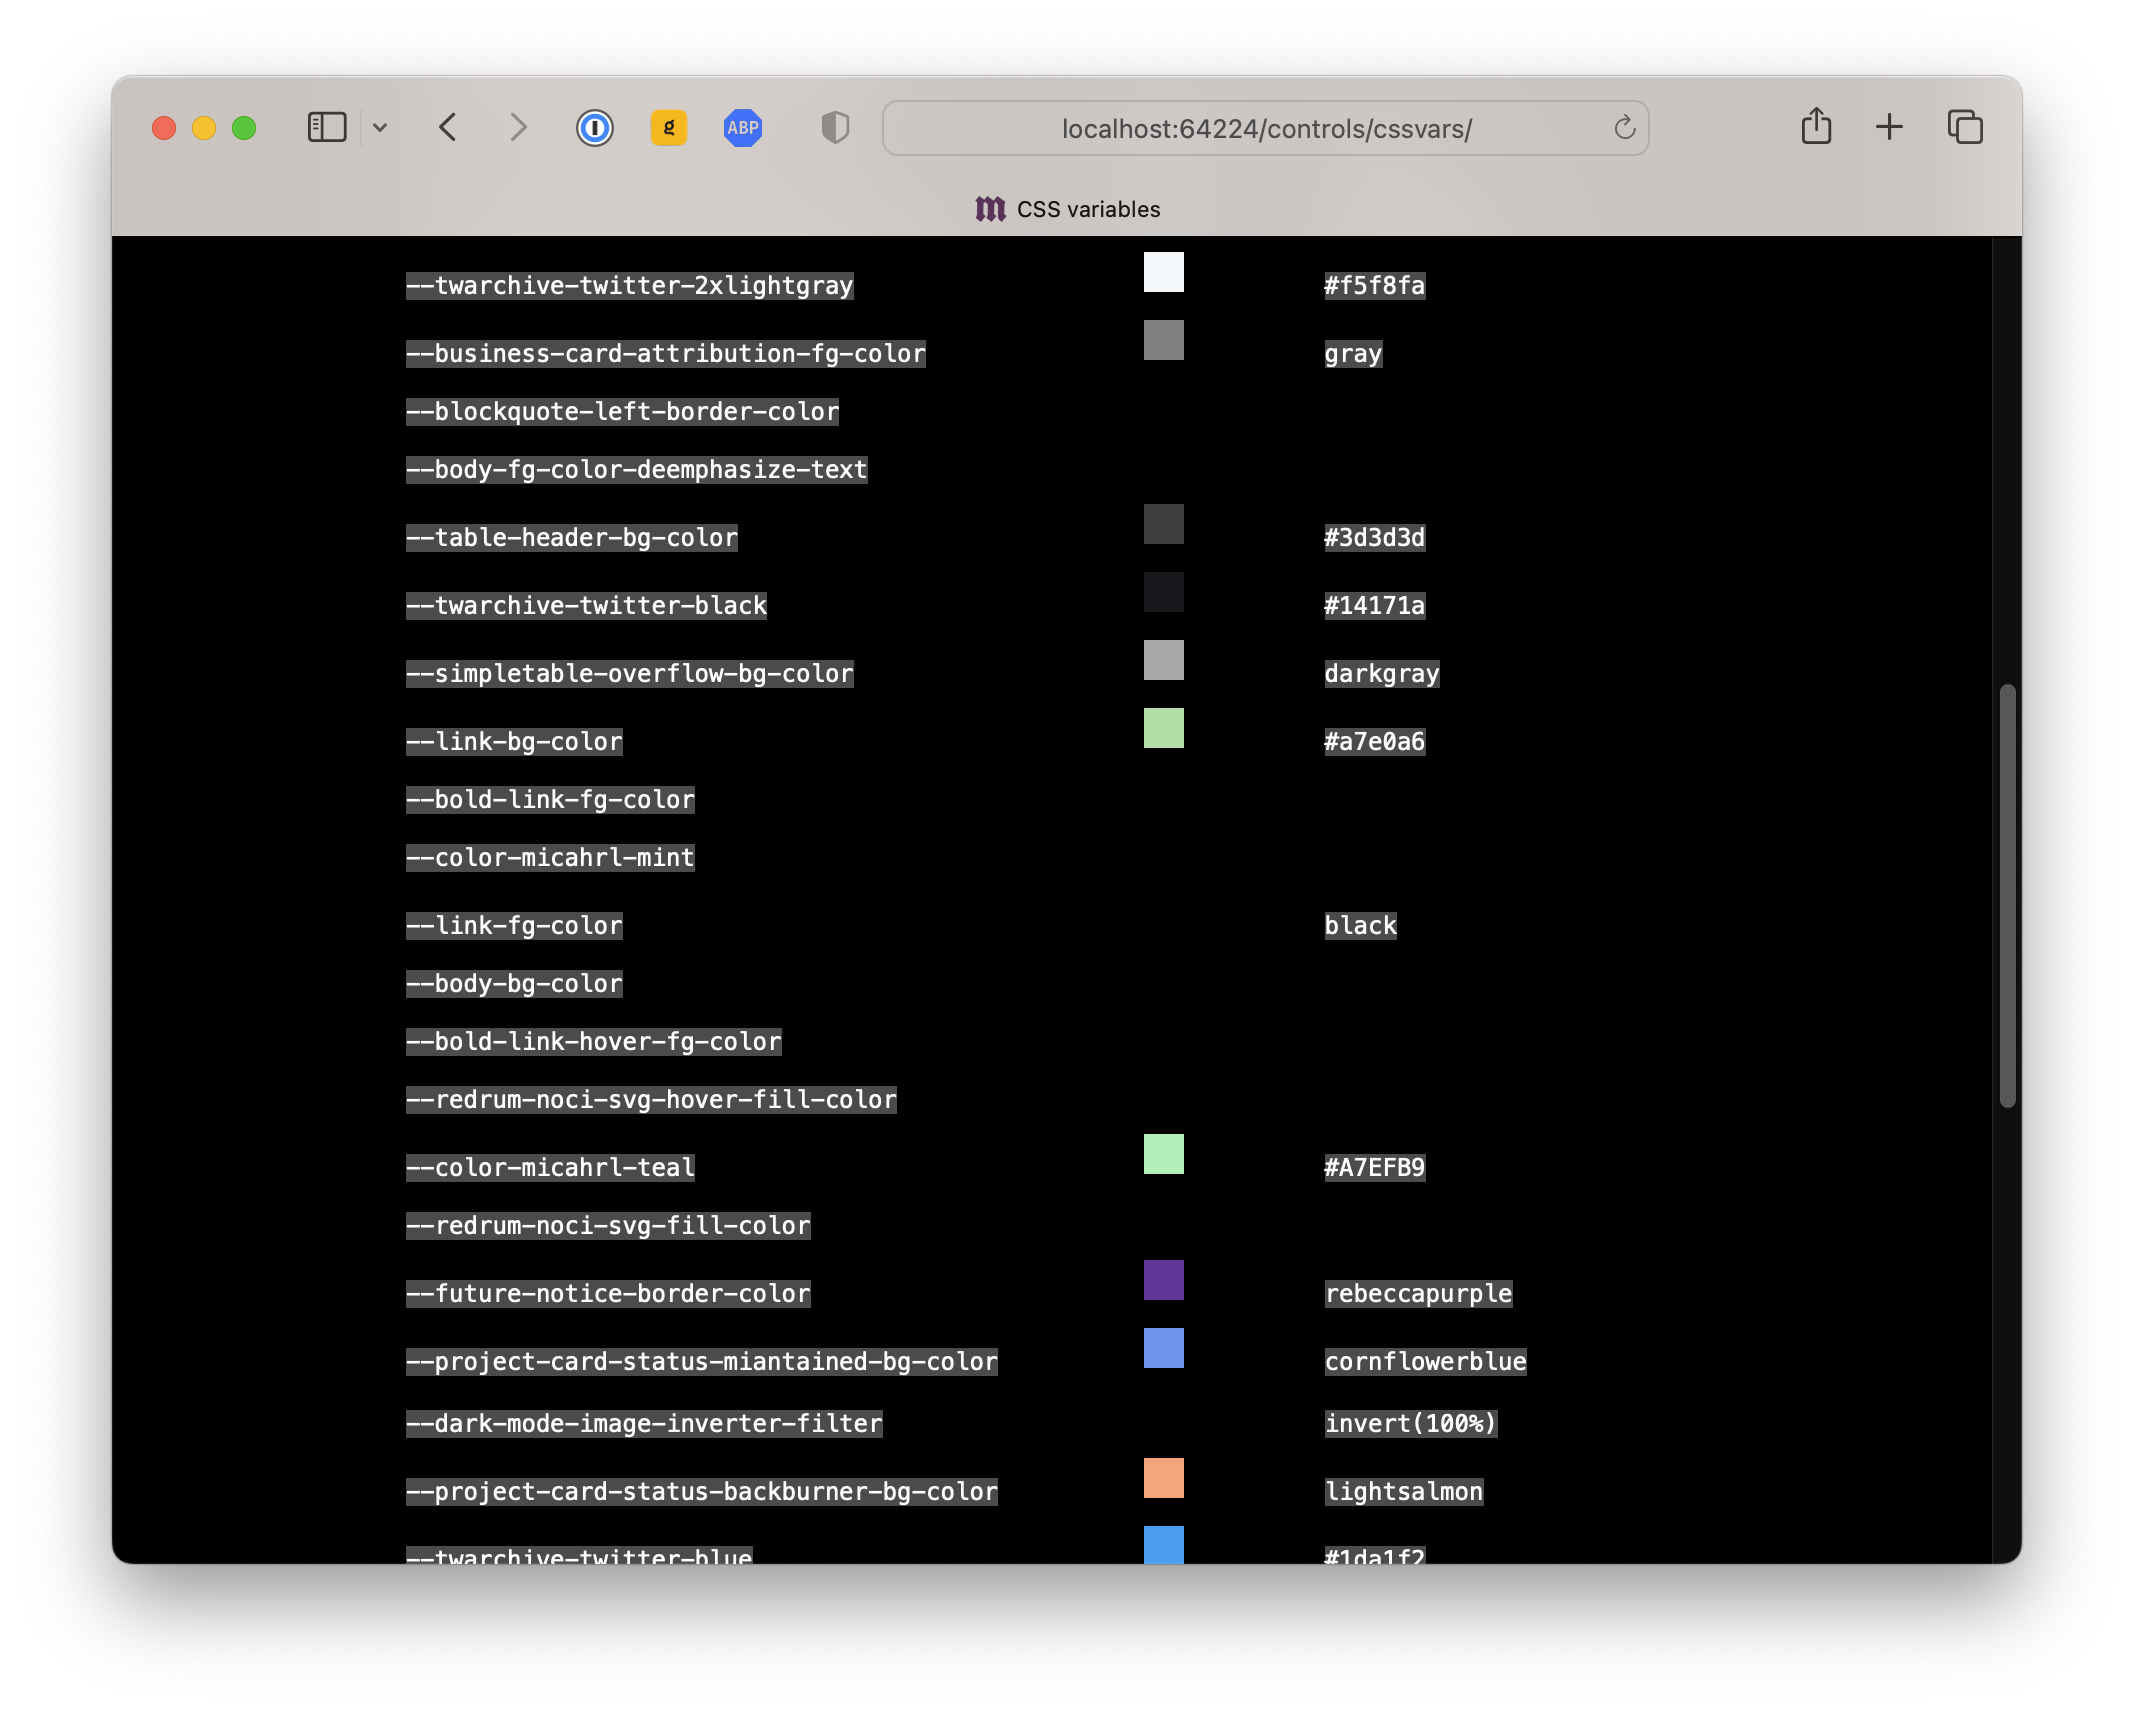Click the lightsalmon color swatch
2134x1712 pixels.
pyautogui.click(x=1163, y=1479)
